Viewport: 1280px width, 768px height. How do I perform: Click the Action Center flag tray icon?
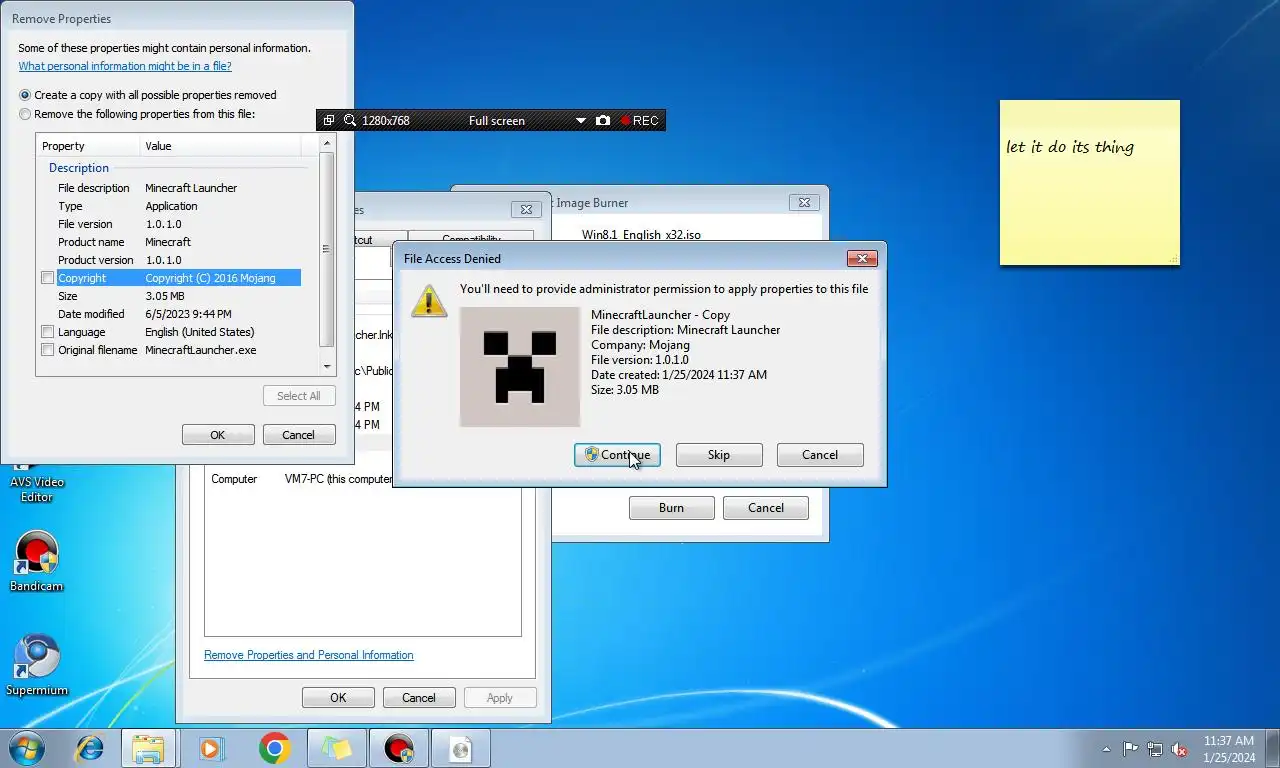[x=1131, y=749]
